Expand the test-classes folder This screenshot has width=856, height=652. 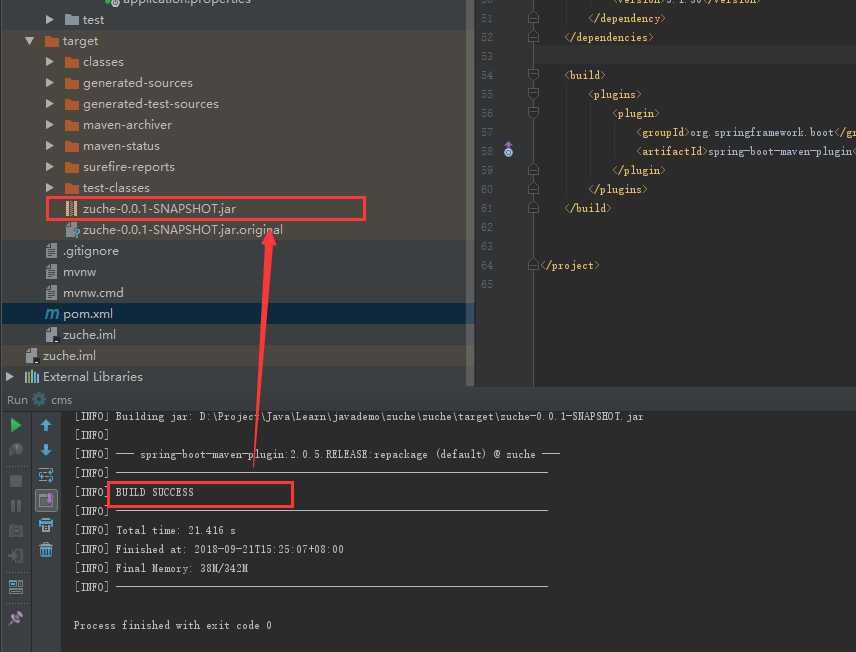(50, 188)
